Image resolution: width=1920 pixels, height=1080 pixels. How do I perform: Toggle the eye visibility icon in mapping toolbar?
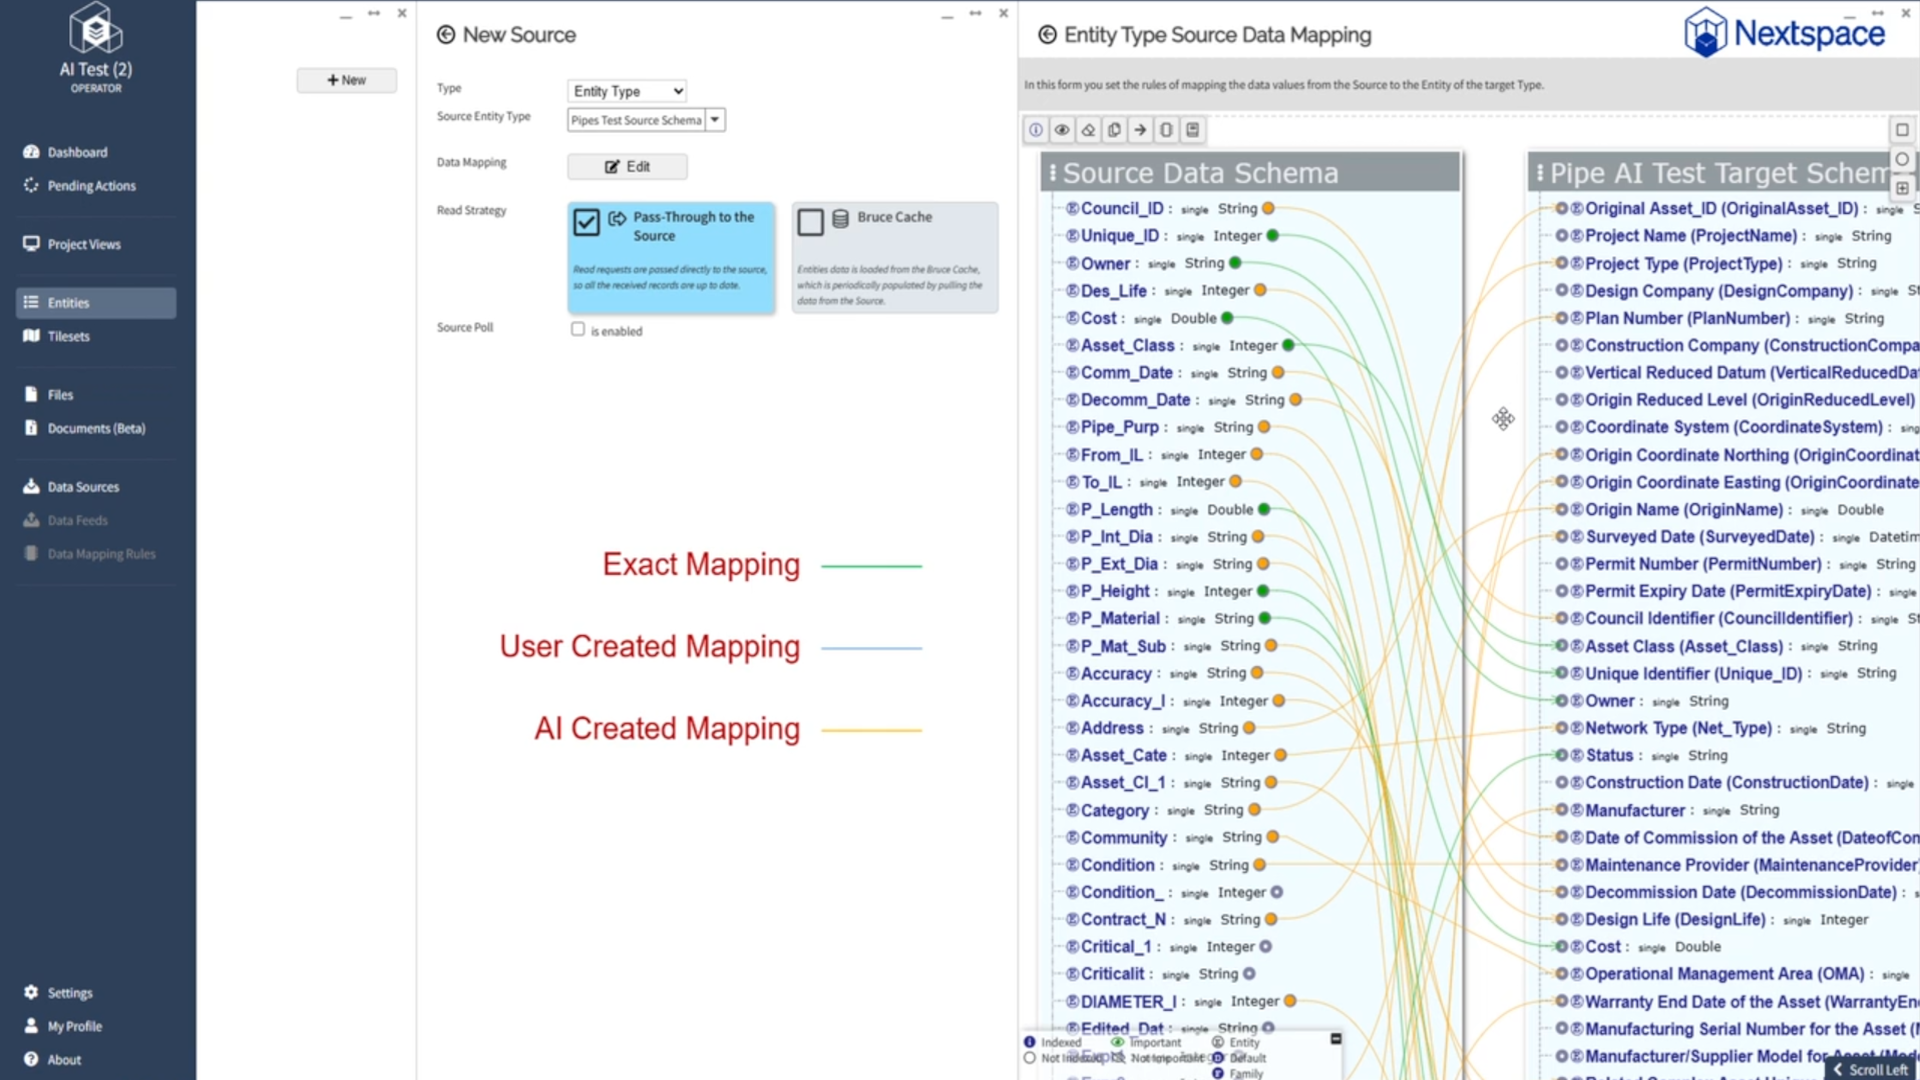1062,129
